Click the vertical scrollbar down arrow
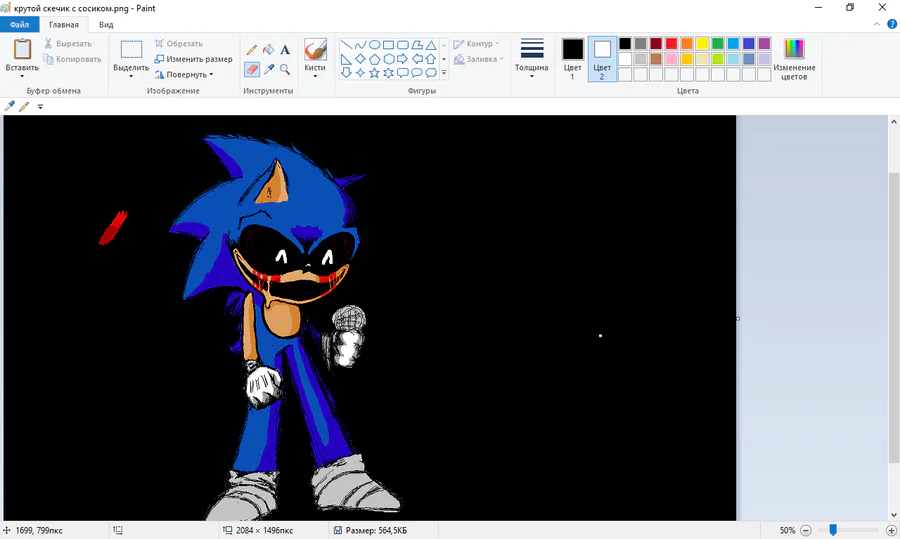900x539 pixels. coord(894,515)
